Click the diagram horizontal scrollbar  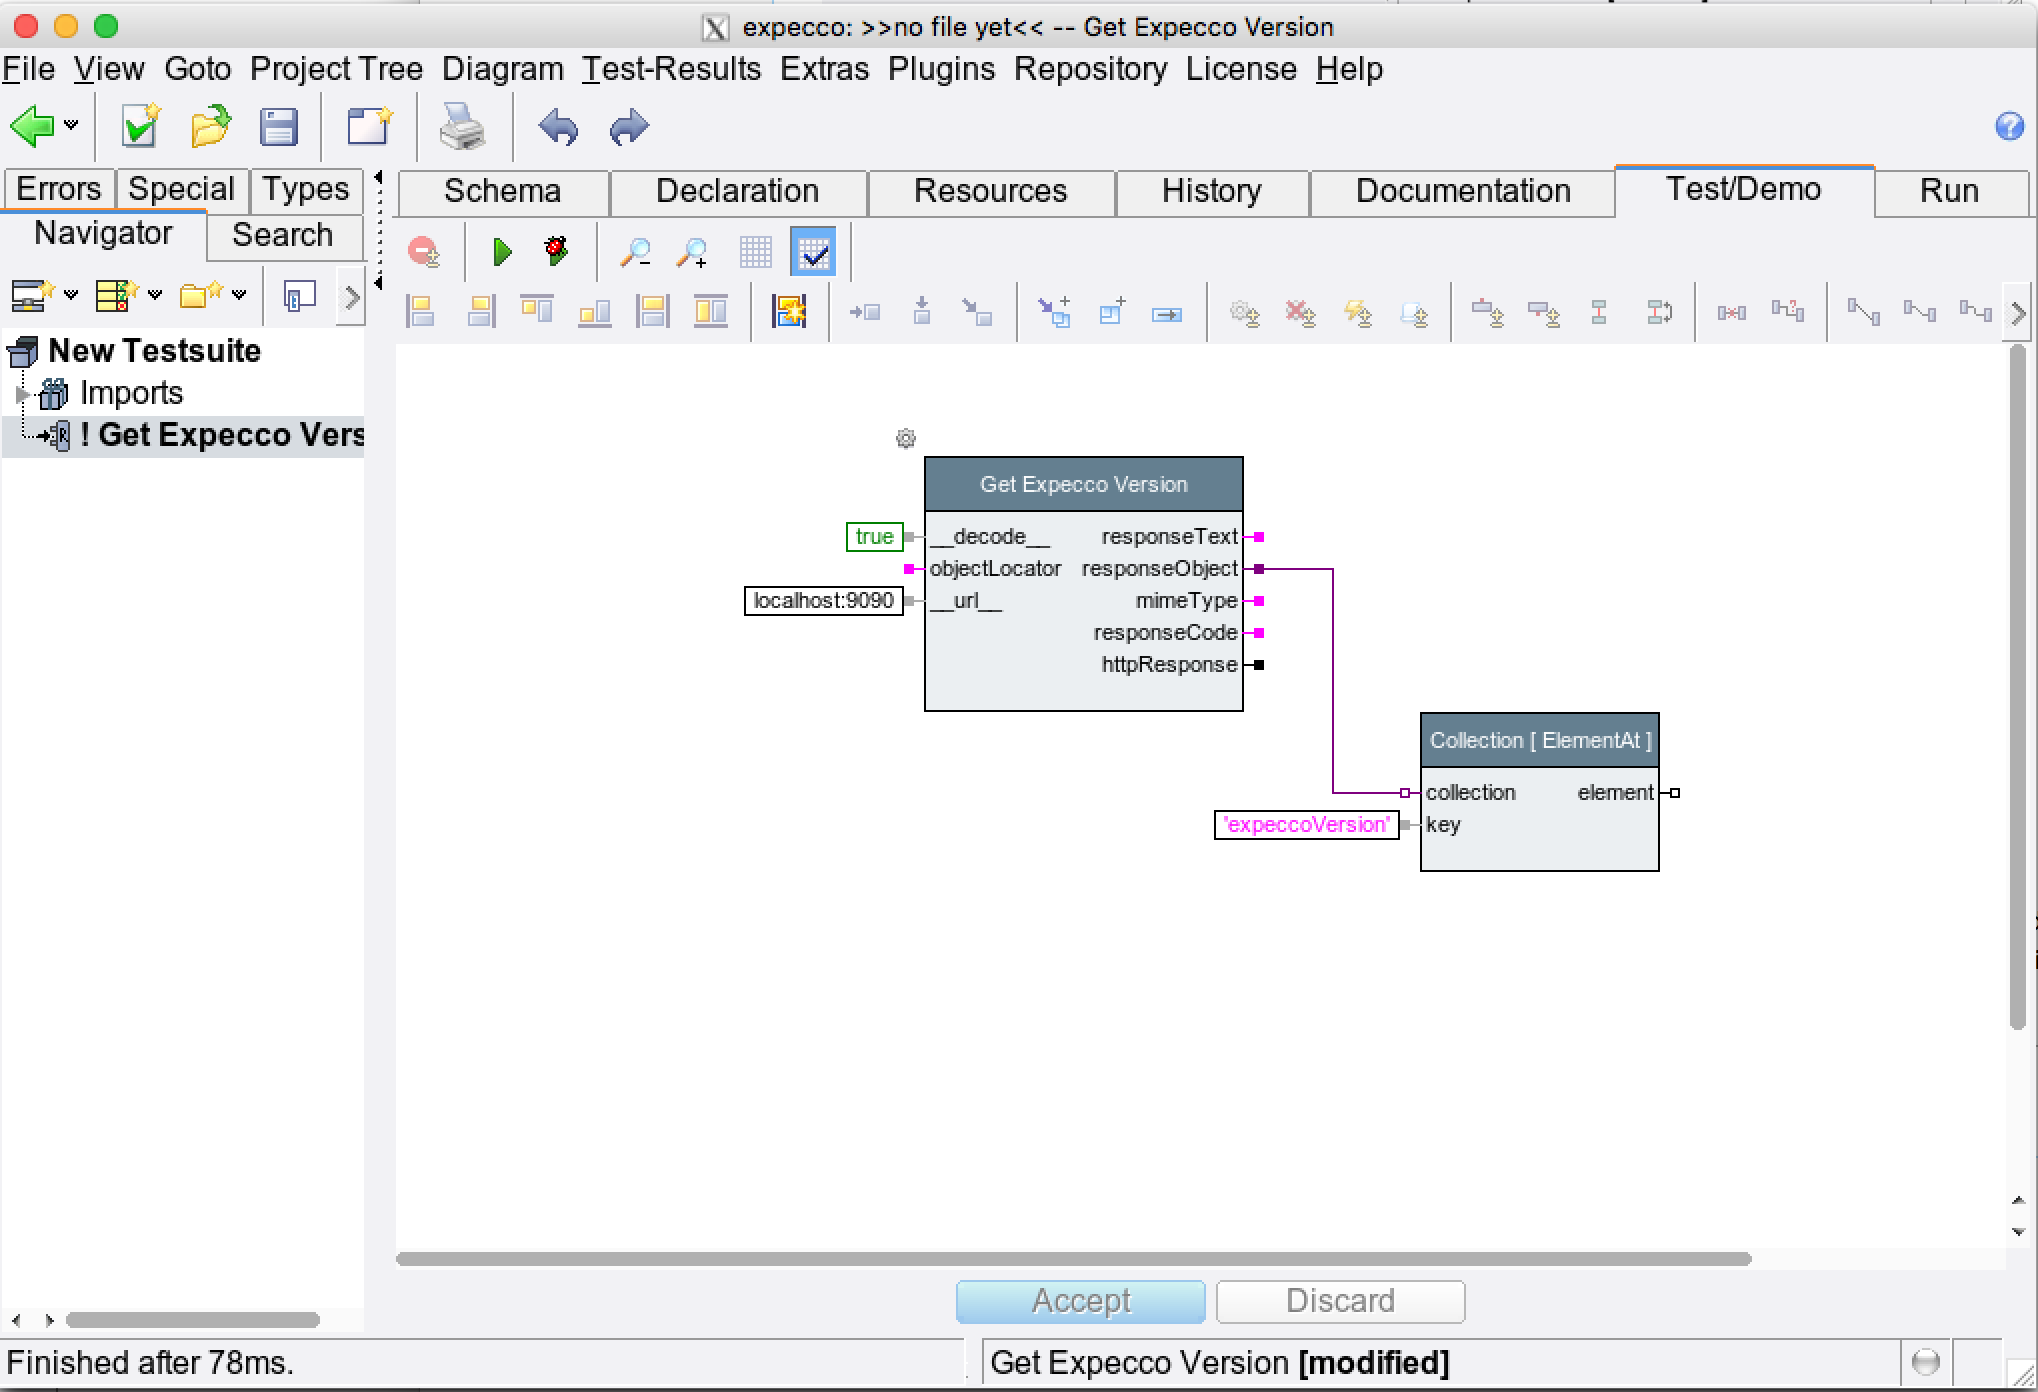click(x=1072, y=1259)
